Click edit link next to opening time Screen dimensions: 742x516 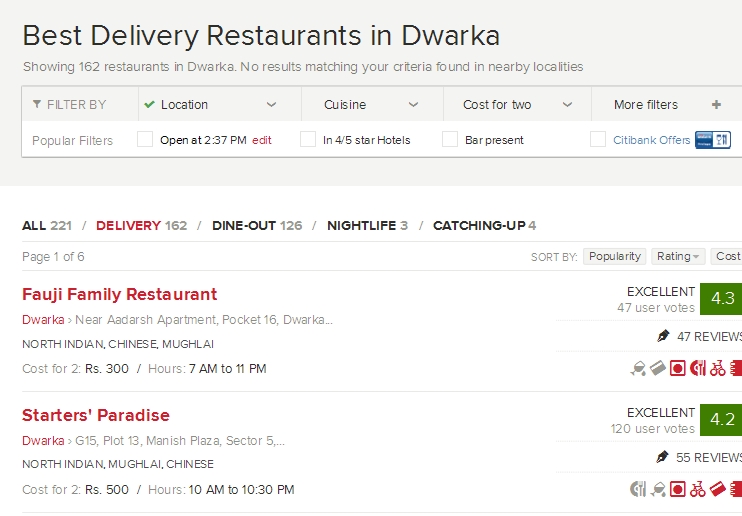pos(262,140)
